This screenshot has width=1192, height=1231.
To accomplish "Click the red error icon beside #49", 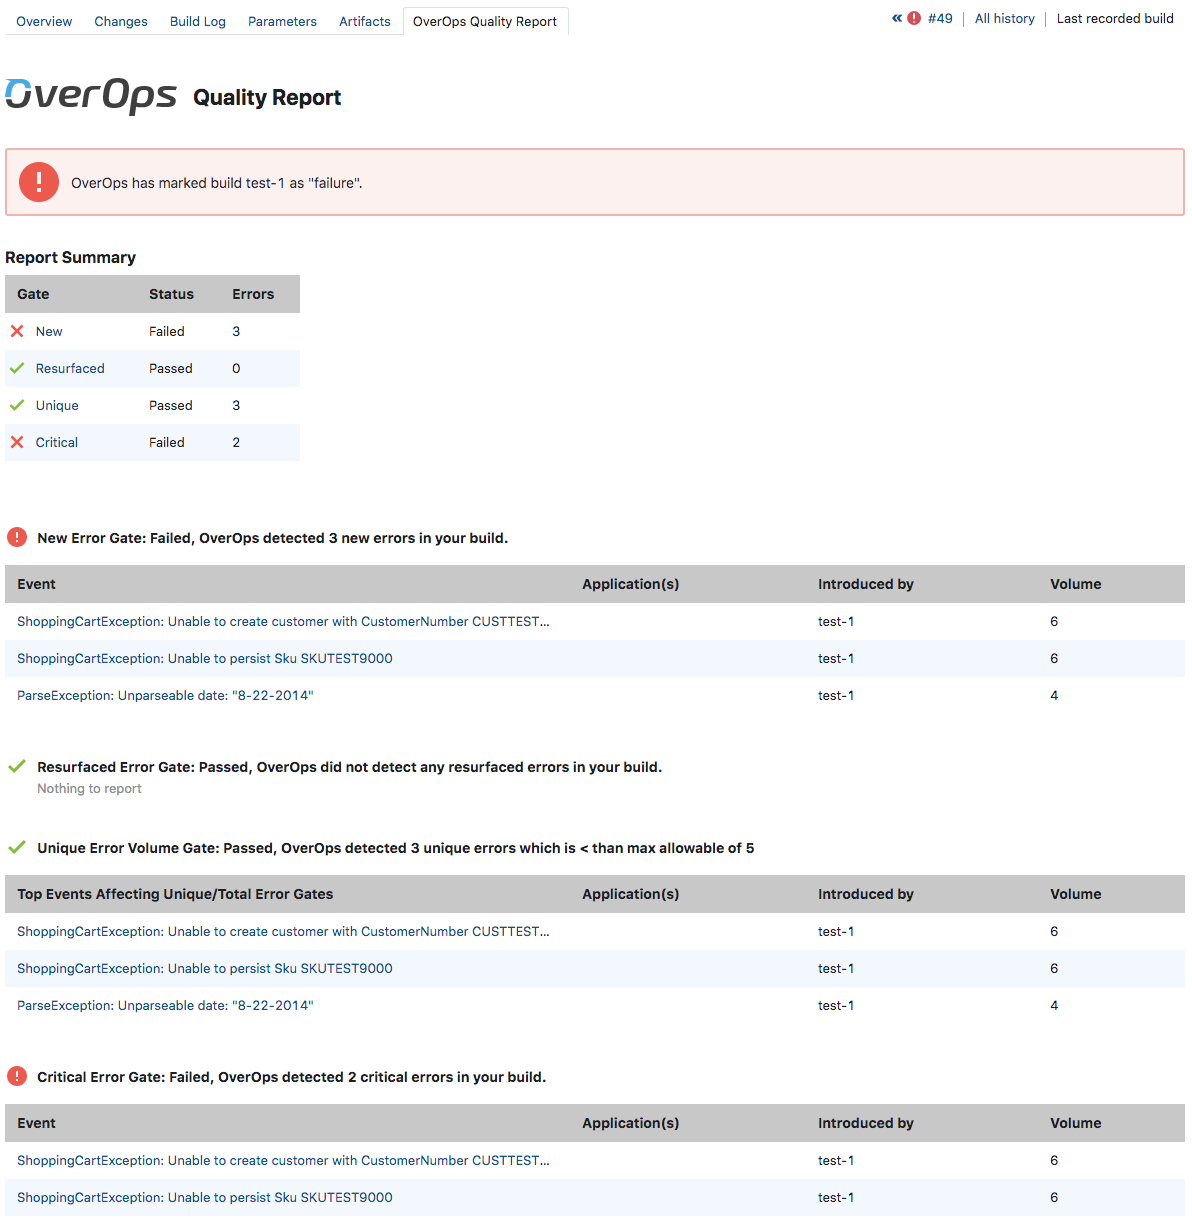I will click(914, 18).
